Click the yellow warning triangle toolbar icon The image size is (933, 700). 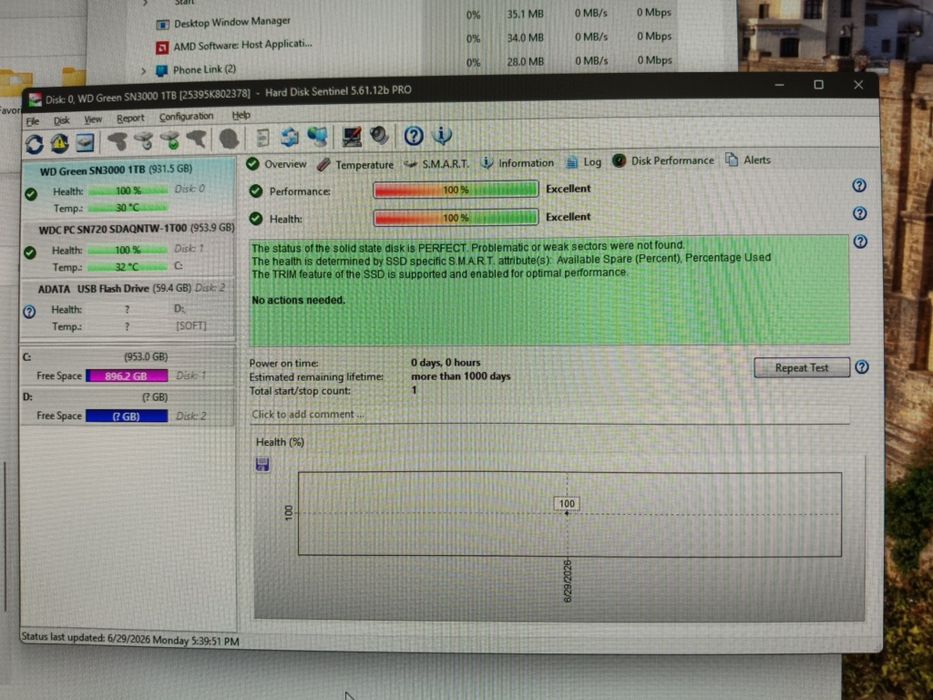59,143
